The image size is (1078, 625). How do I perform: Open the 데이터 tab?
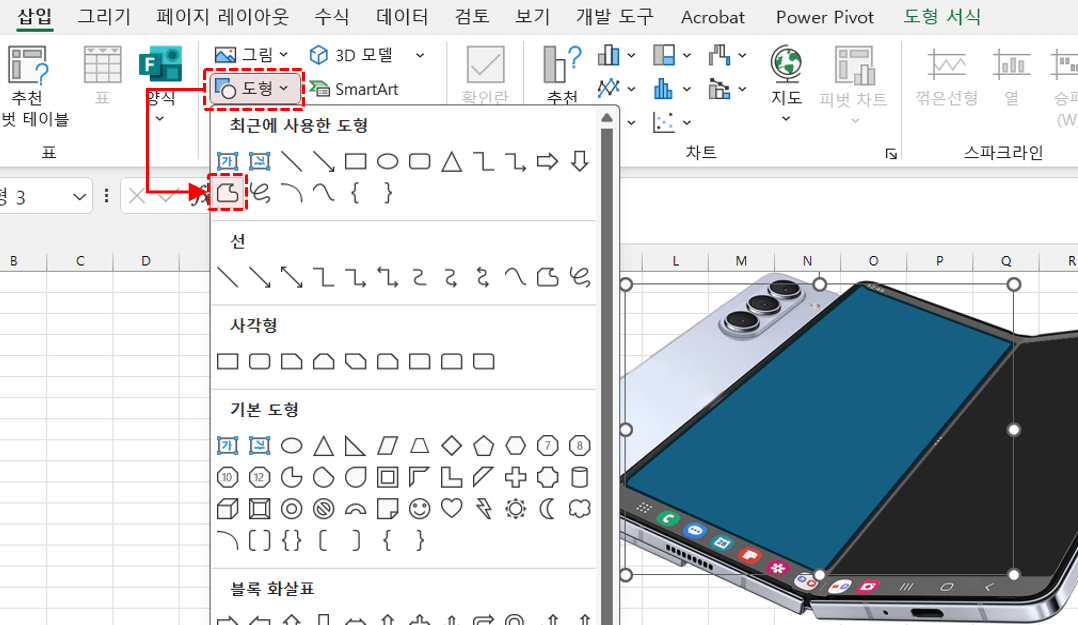(x=402, y=17)
